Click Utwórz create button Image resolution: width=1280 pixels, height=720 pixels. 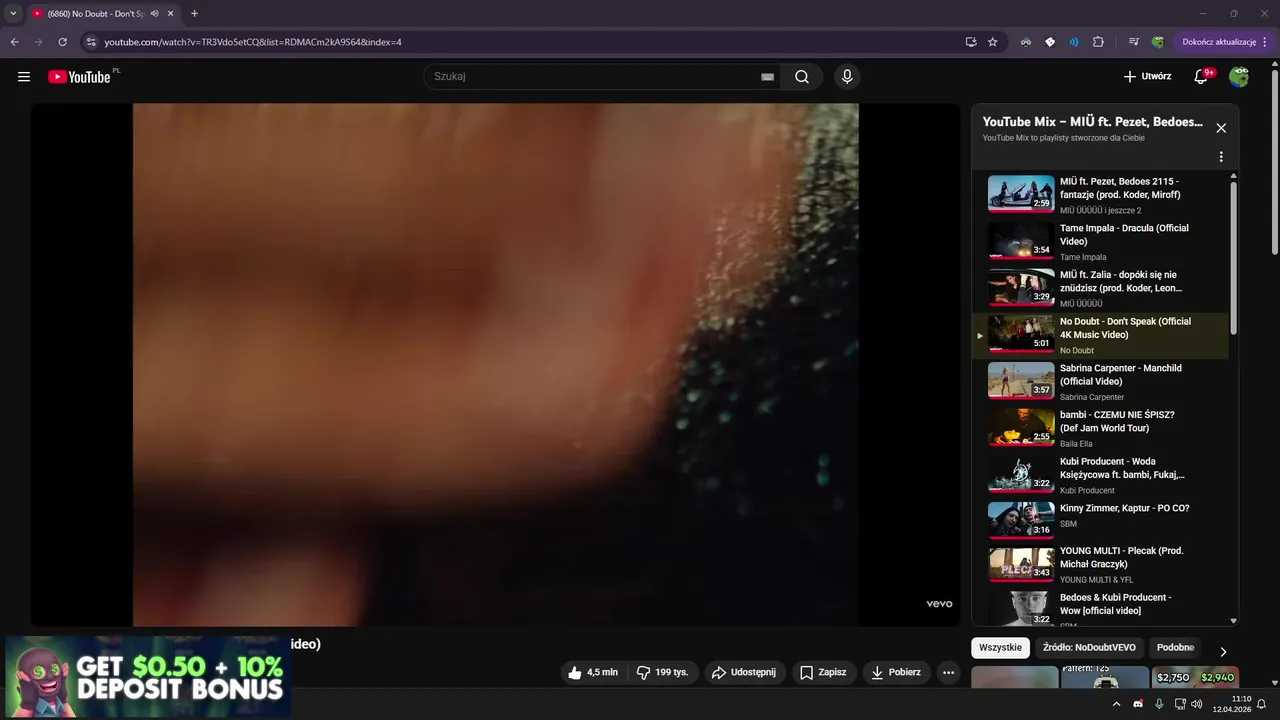tap(1147, 77)
